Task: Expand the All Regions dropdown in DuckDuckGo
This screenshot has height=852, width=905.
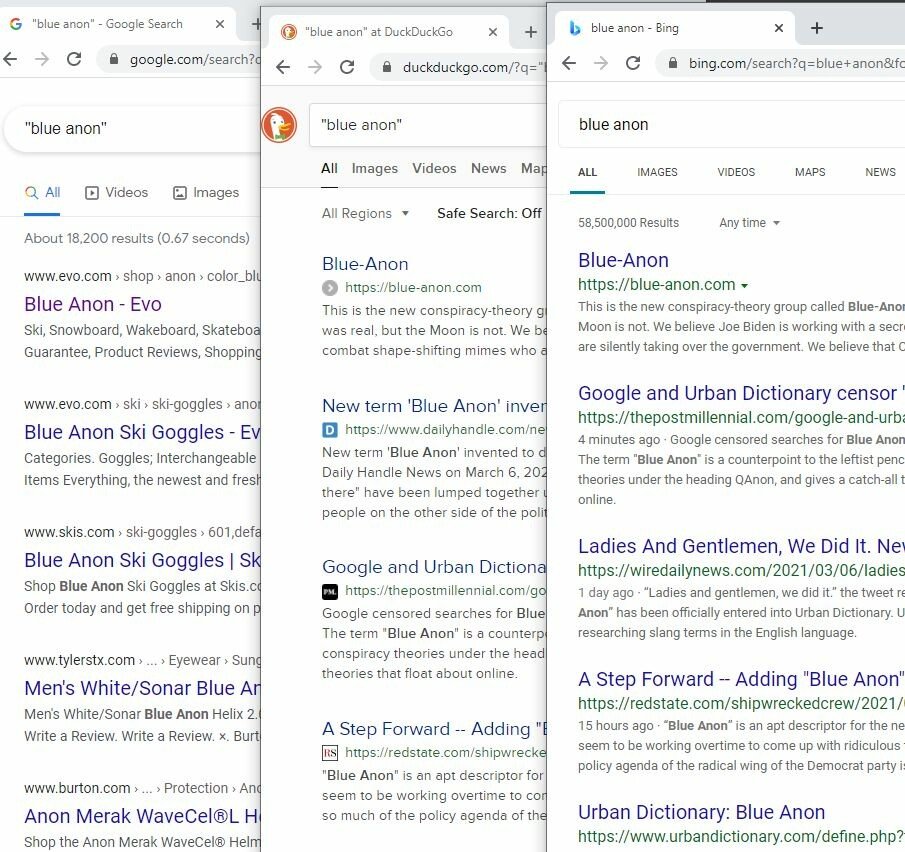Action: [365, 214]
